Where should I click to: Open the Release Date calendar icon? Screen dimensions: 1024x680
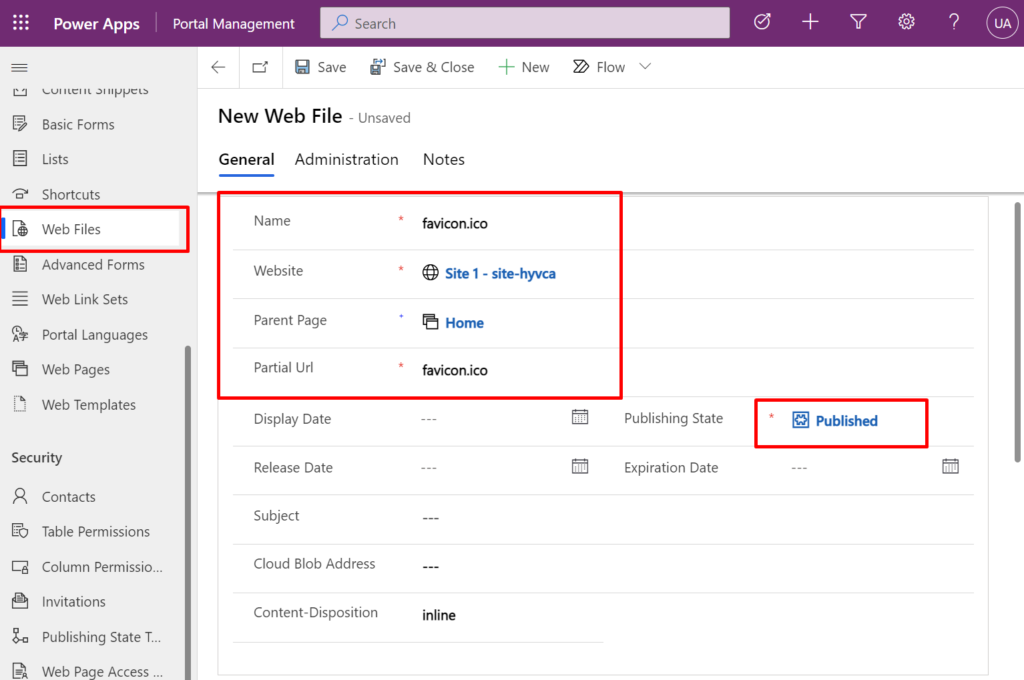click(x=580, y=466)
